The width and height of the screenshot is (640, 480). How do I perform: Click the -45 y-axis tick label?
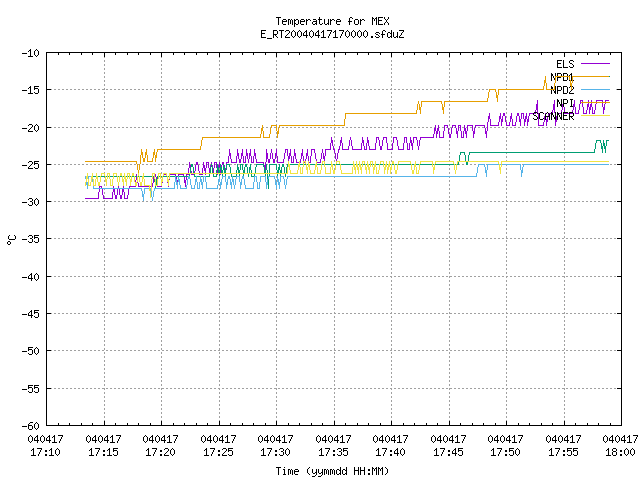31,314
